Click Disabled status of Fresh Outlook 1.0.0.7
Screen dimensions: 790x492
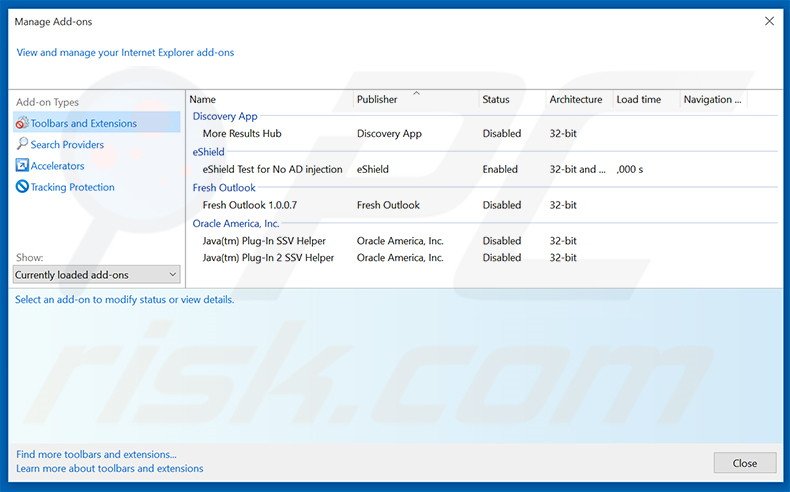[502, 205]
